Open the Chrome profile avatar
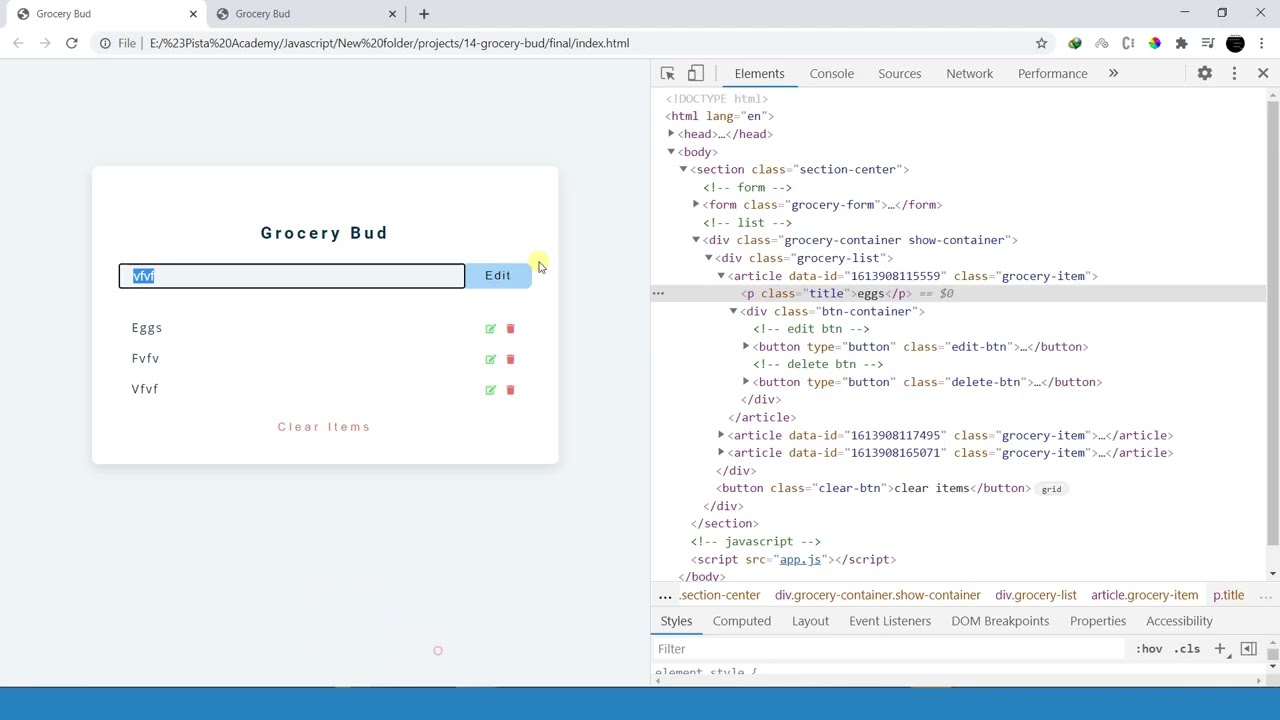 (x=1235, y=43)
